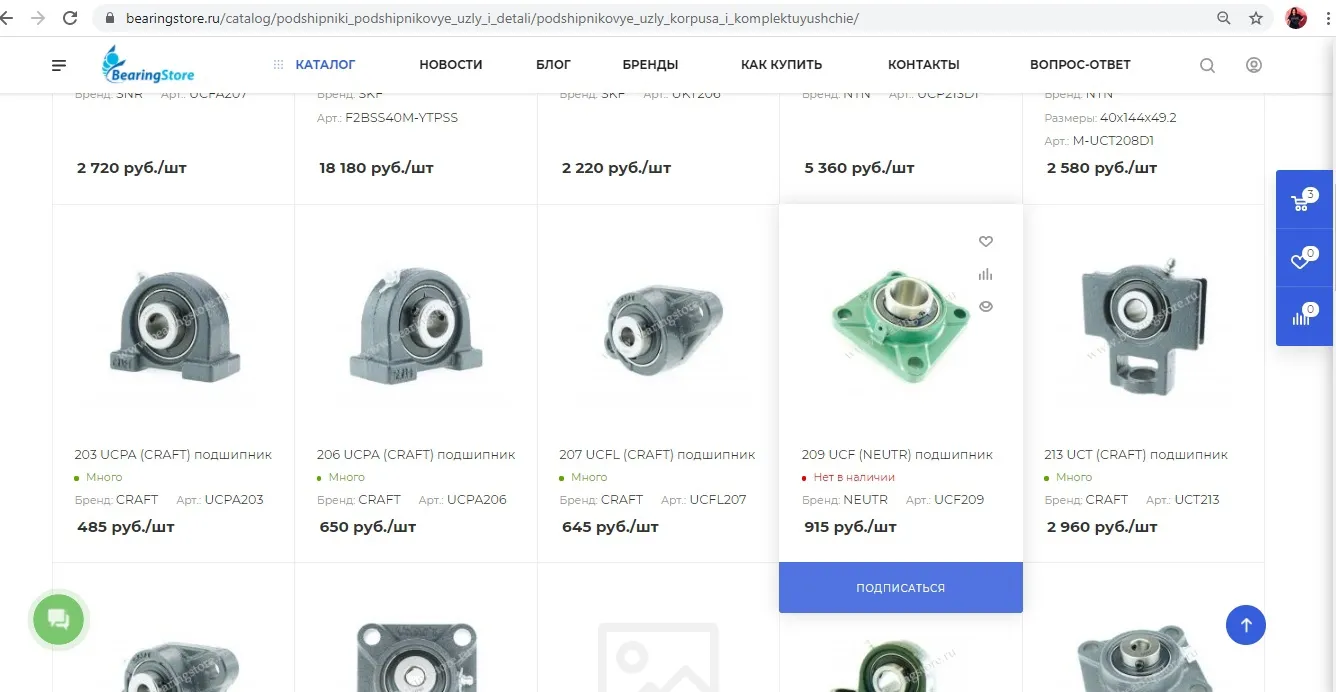Open the НОВОСТИ menu item
The width and height of the screenshot is (1336, 692).
(x=451, y=65)
